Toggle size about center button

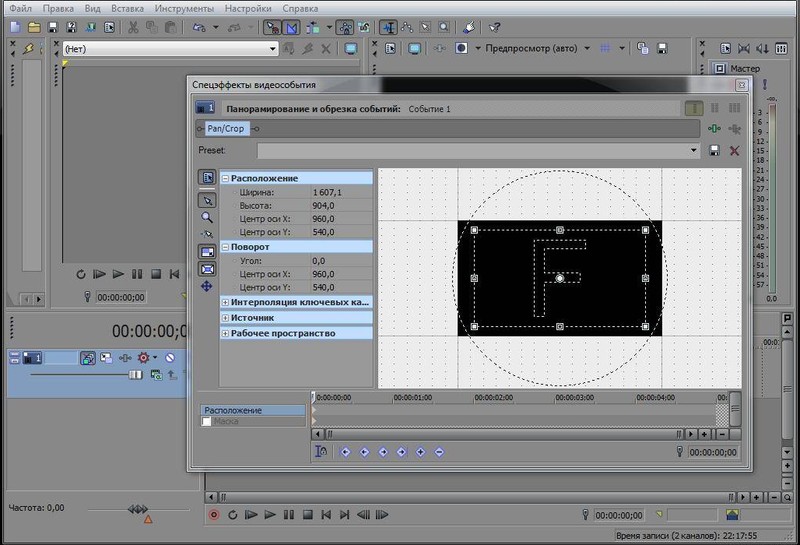tap(207, 269)
